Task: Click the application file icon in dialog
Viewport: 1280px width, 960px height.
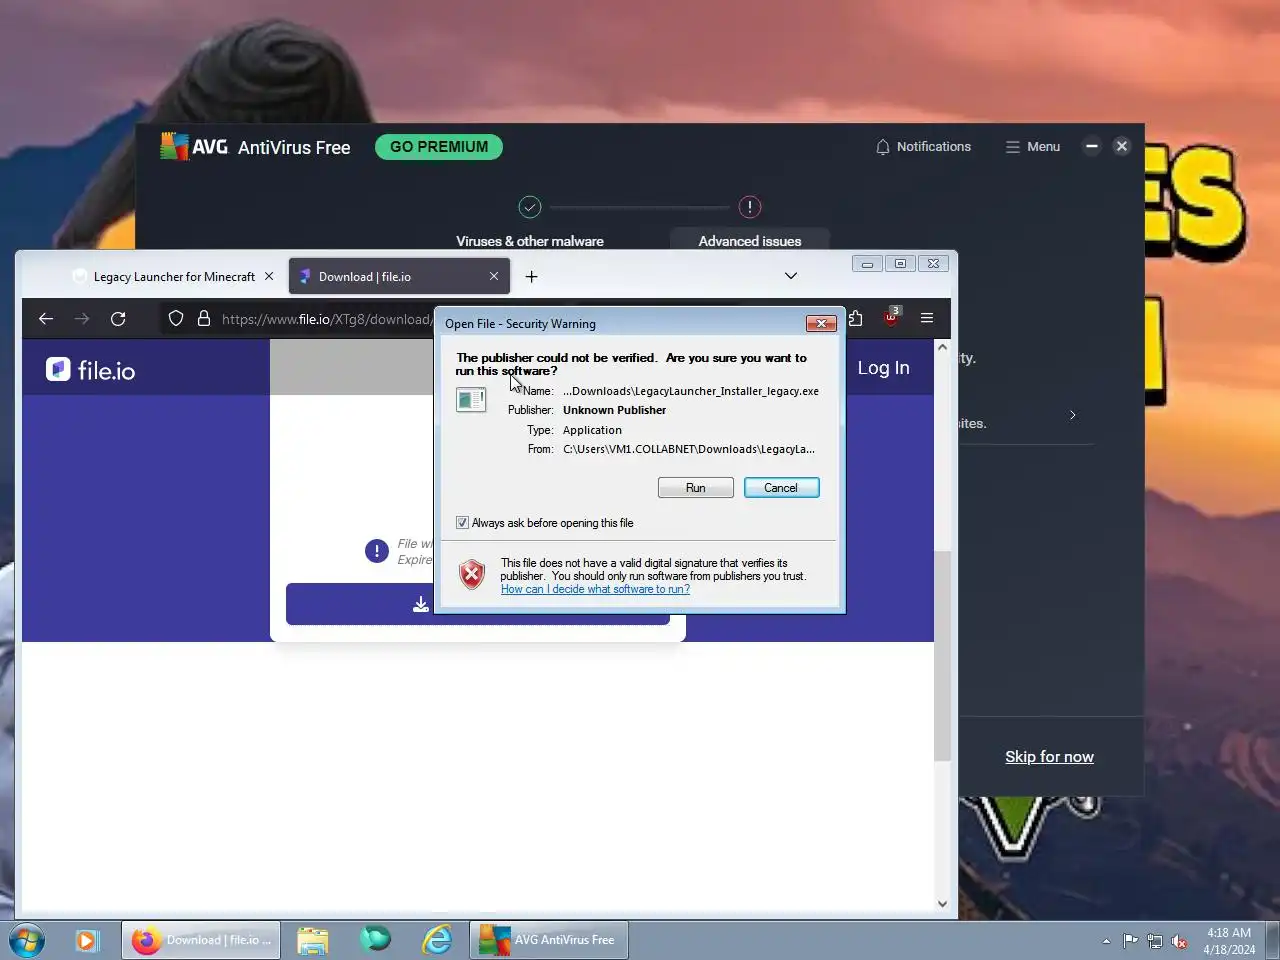Action: pos(471,400)
